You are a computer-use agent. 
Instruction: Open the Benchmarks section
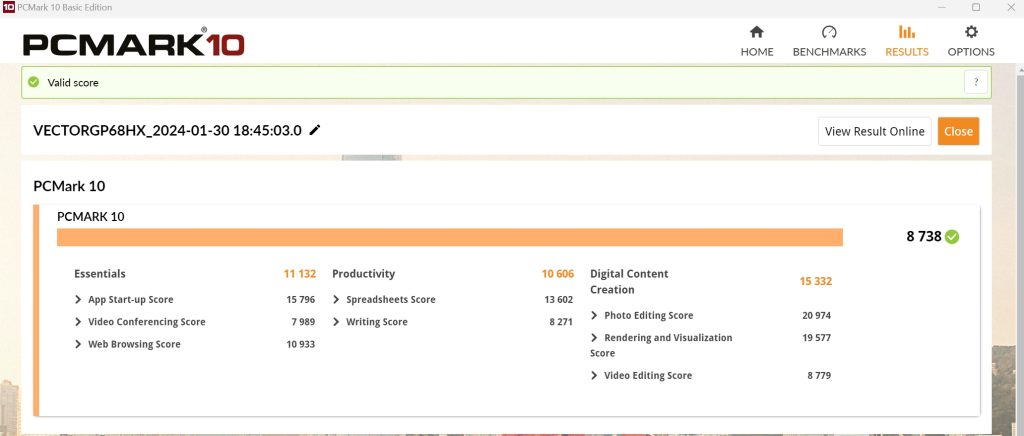[x=829, y=42]
